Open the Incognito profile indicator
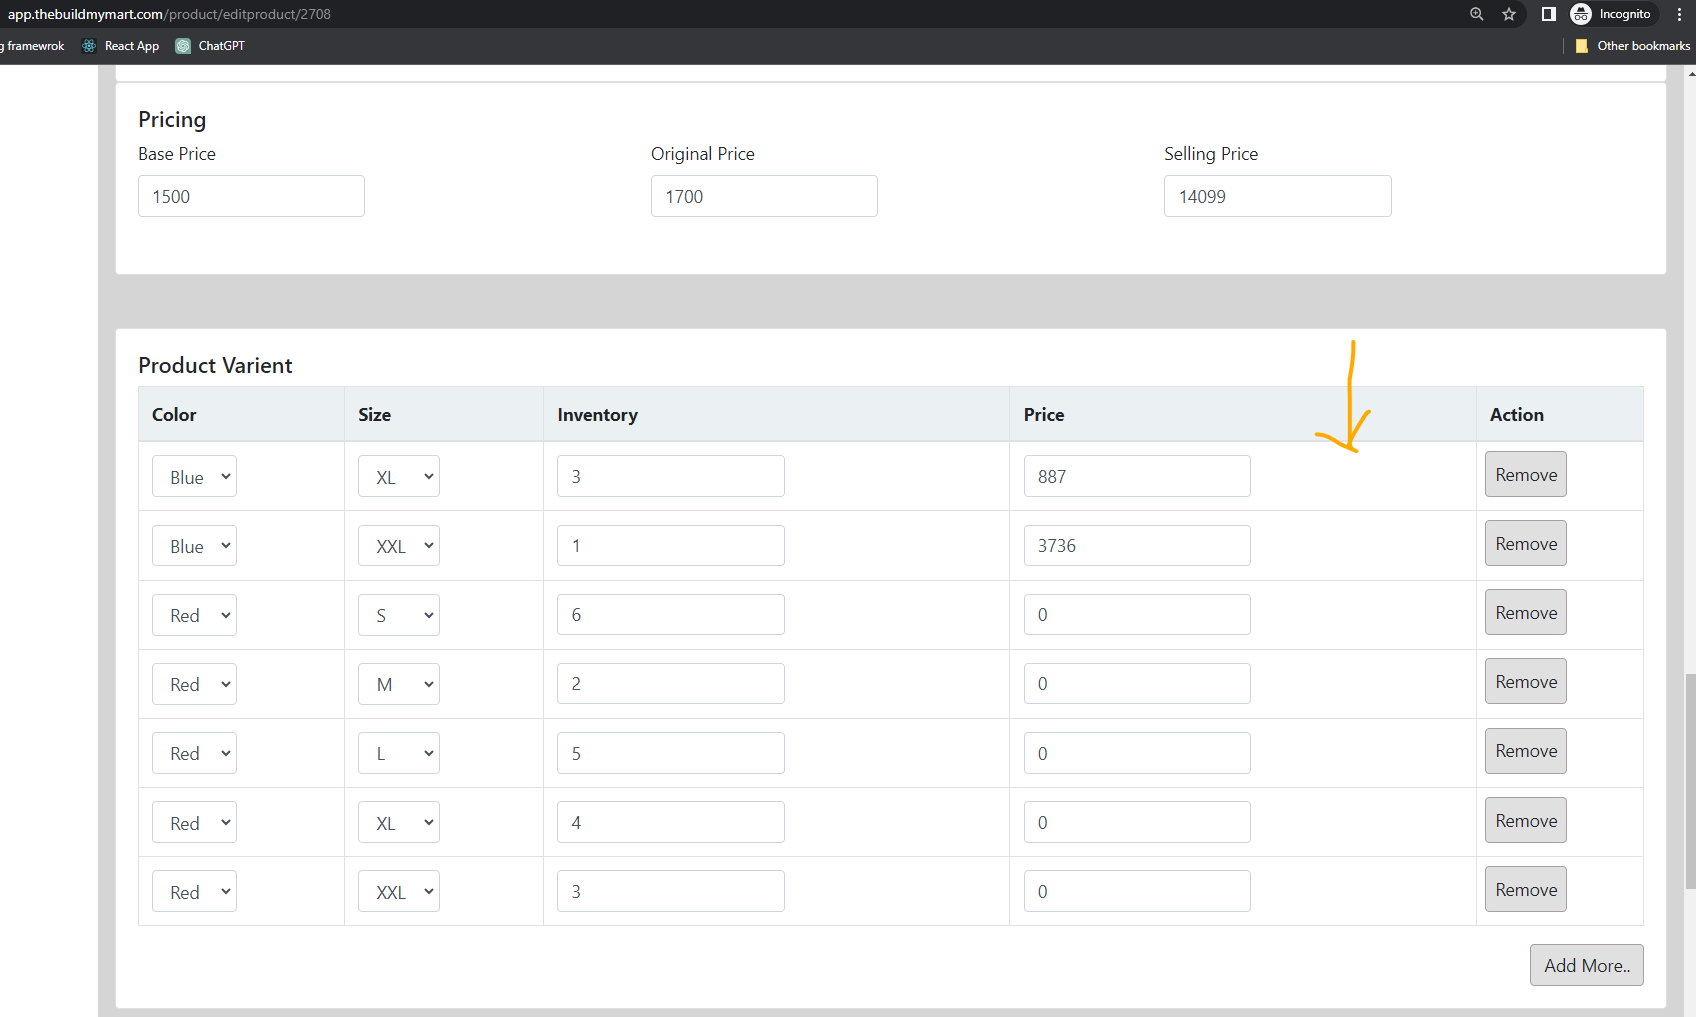 1611,14
